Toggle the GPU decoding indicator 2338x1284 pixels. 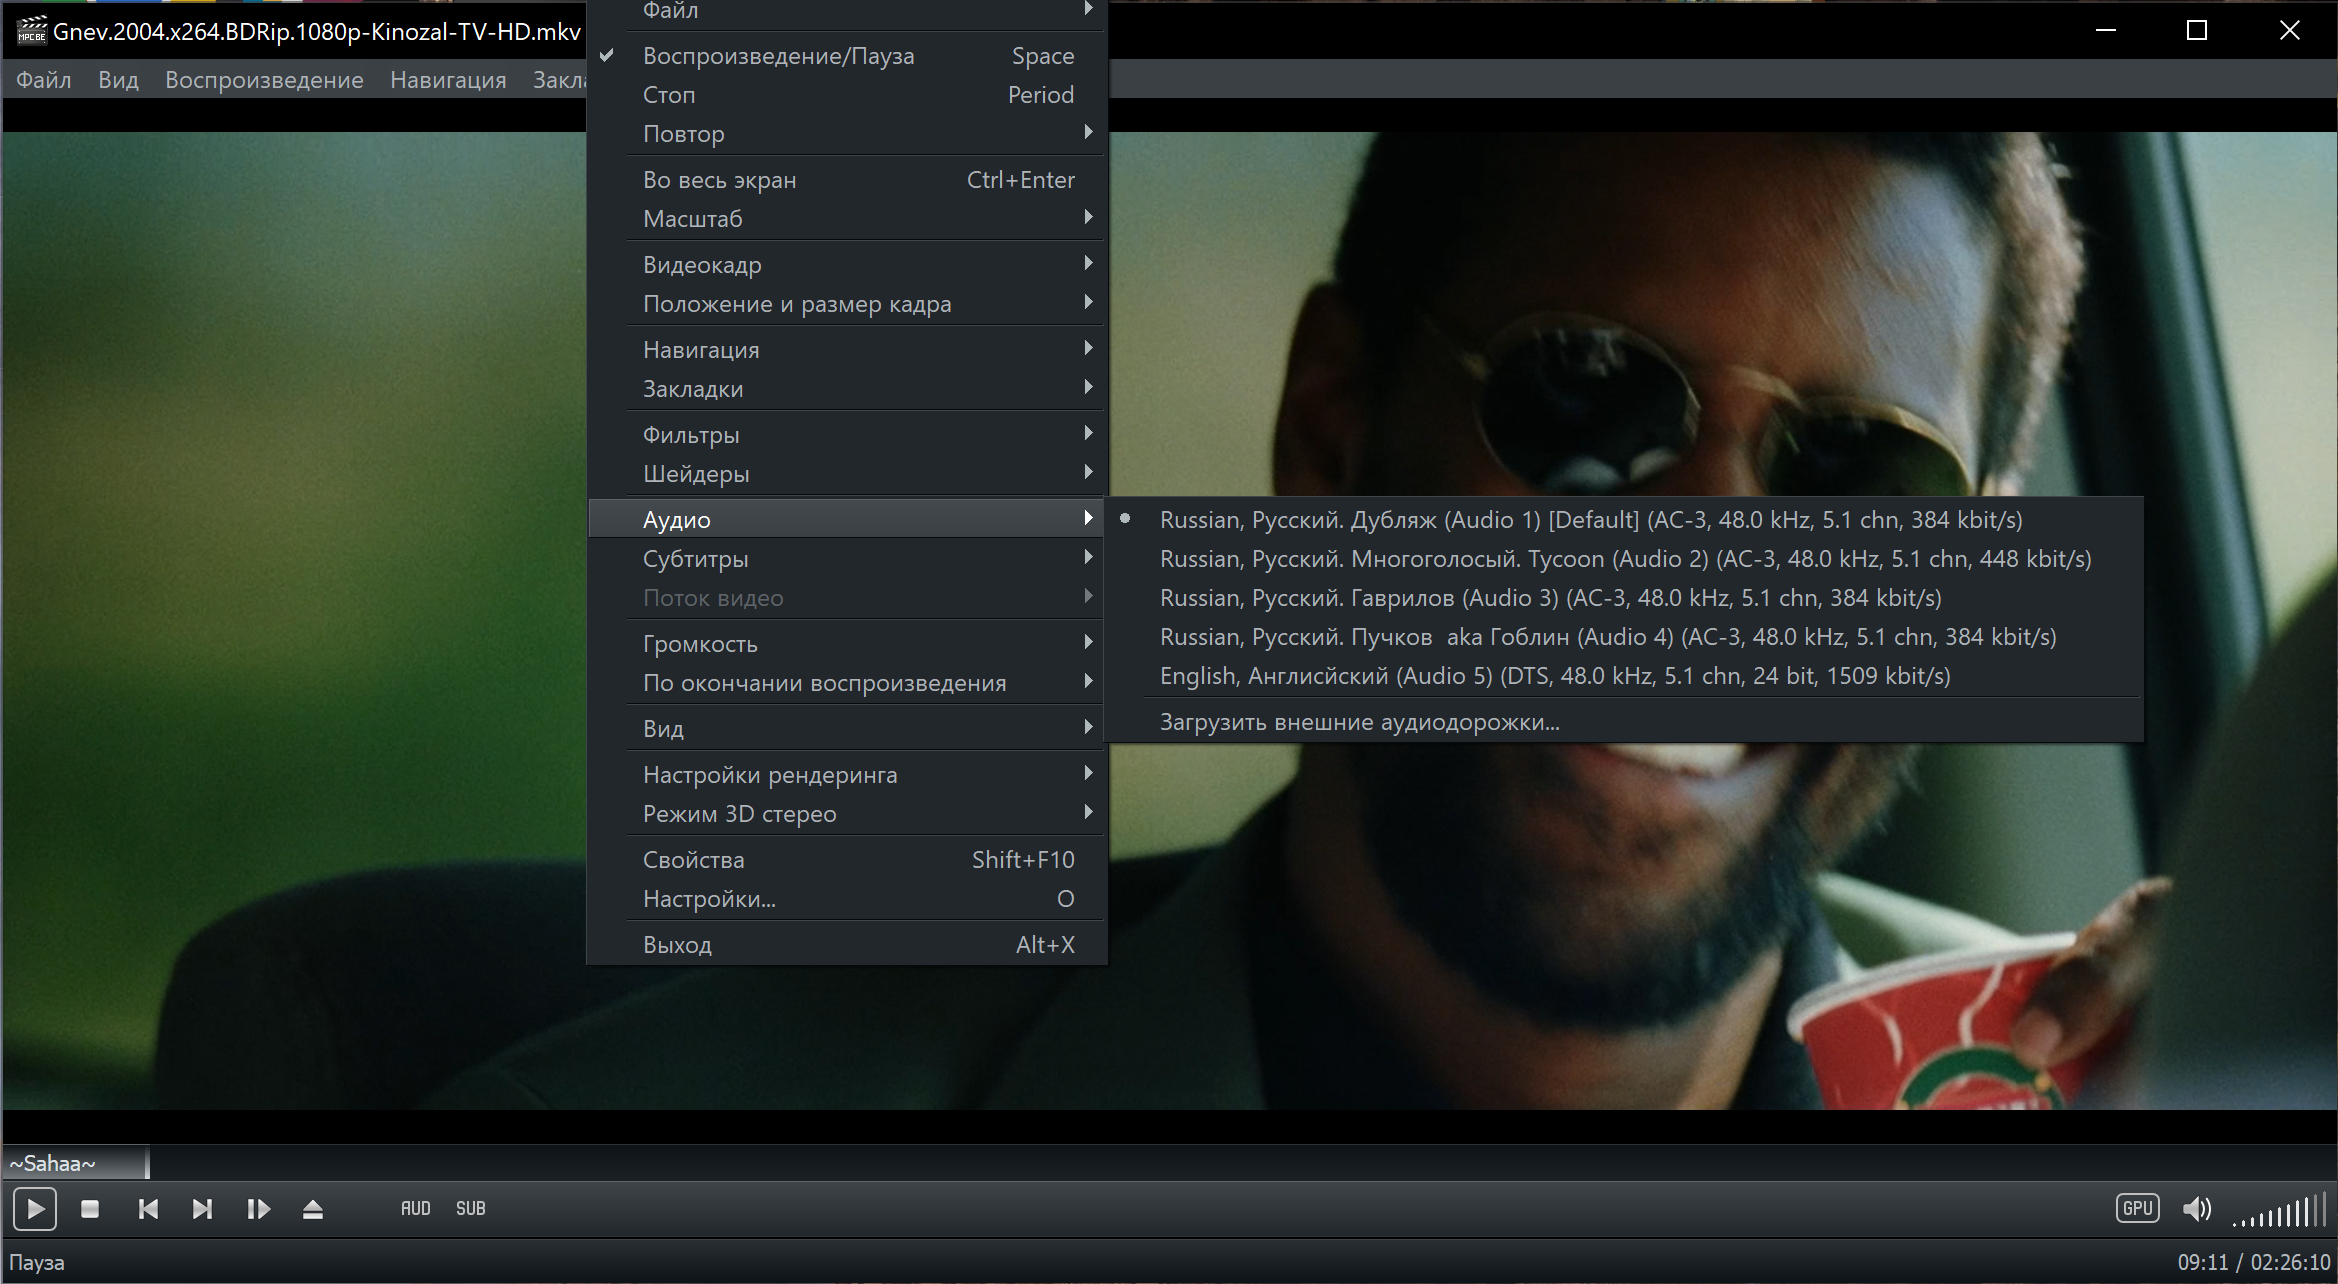coord(2137,1208)
